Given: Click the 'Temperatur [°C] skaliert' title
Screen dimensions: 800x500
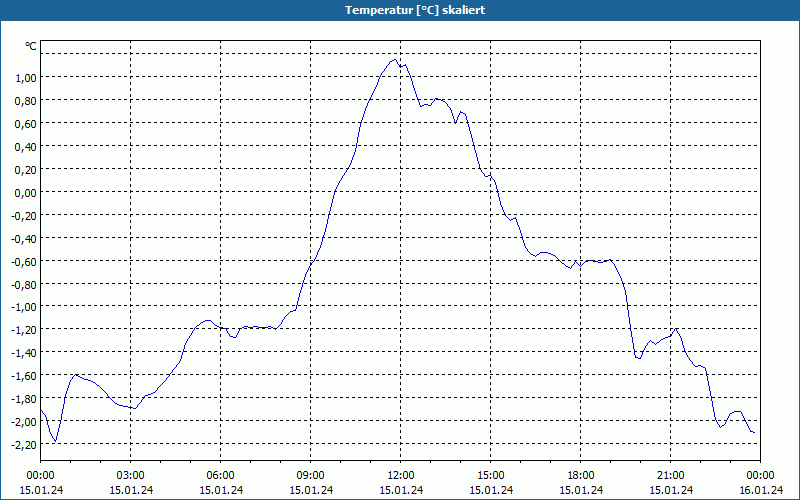Looking at the screenshot, I should [x=415, y=10].
